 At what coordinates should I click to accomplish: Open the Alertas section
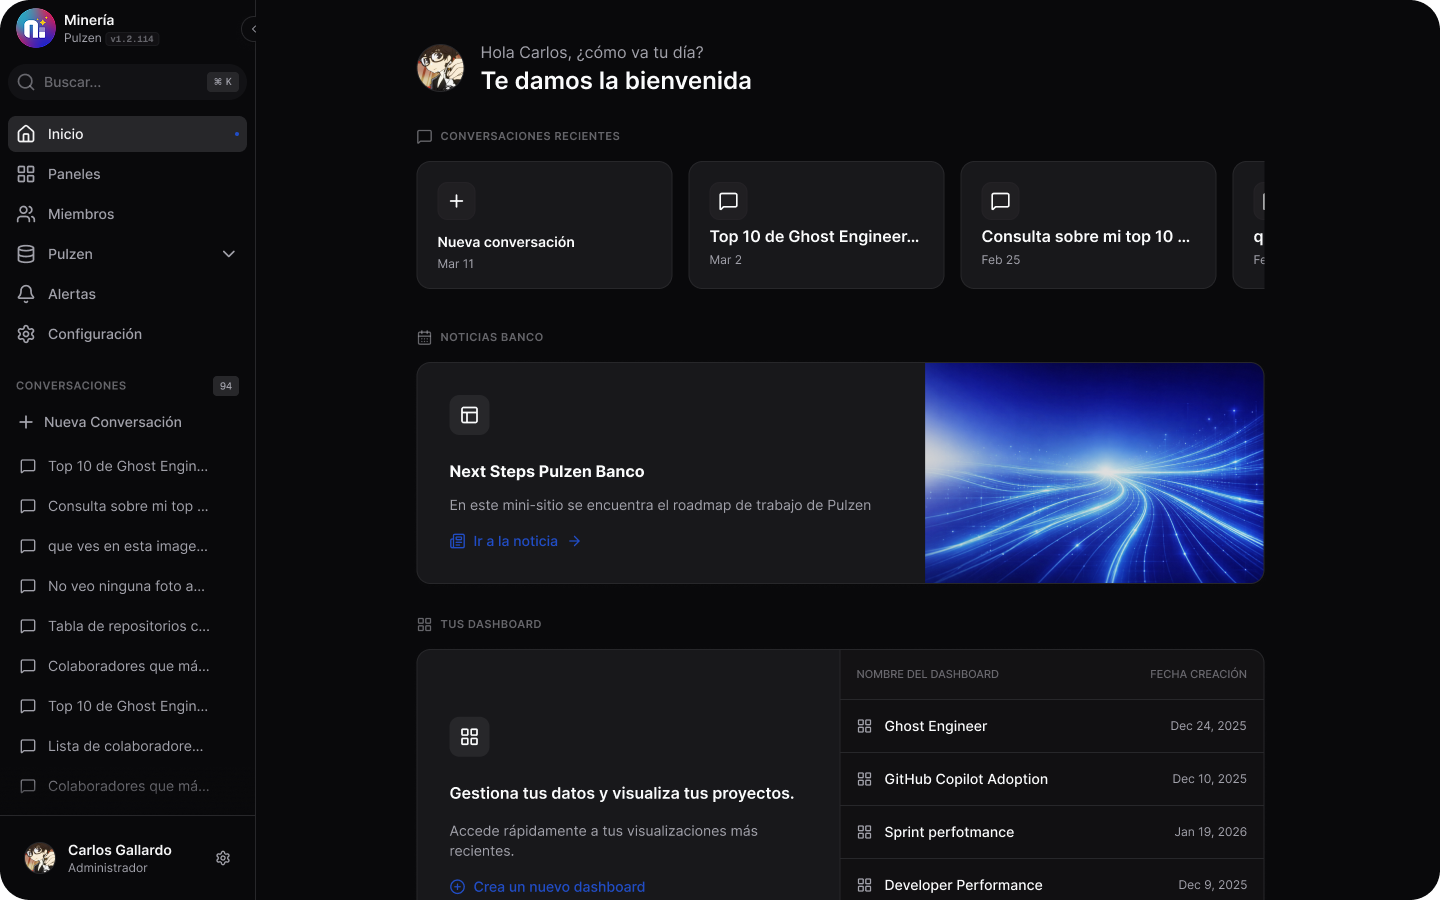point(127,294)
